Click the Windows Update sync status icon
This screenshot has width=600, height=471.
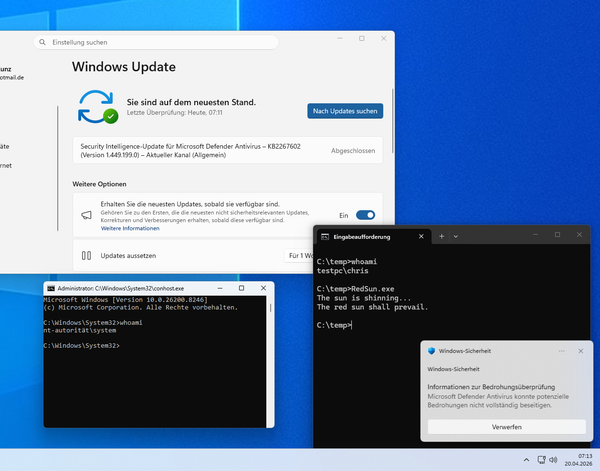[98, 107]
